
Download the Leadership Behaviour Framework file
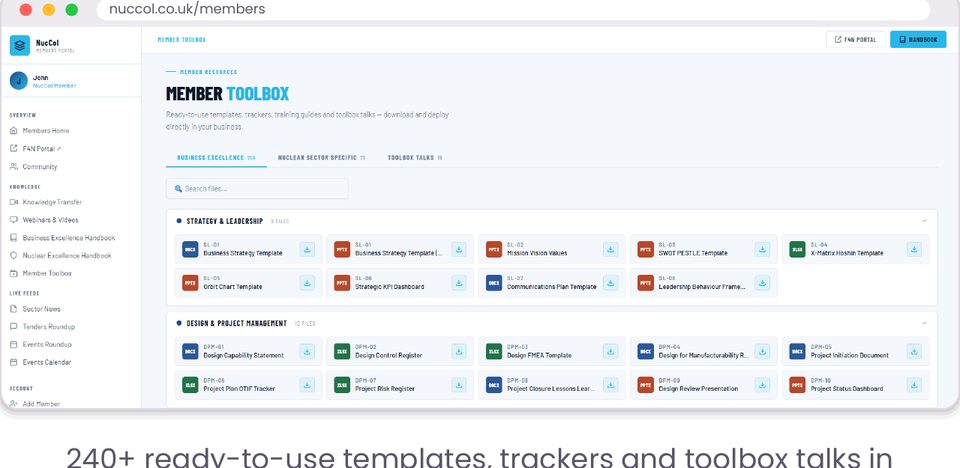(x=762, y=283)
